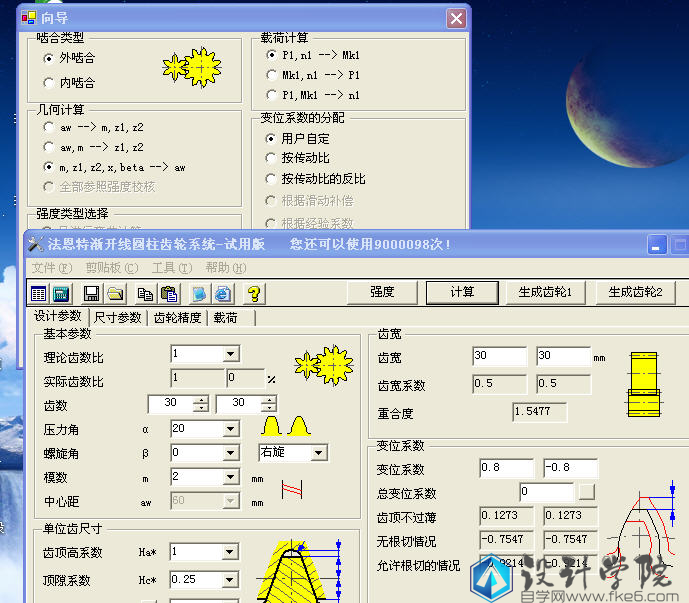Click the data table toolbar icon
The height and width of the screenshot is (603, 689).
39,293
